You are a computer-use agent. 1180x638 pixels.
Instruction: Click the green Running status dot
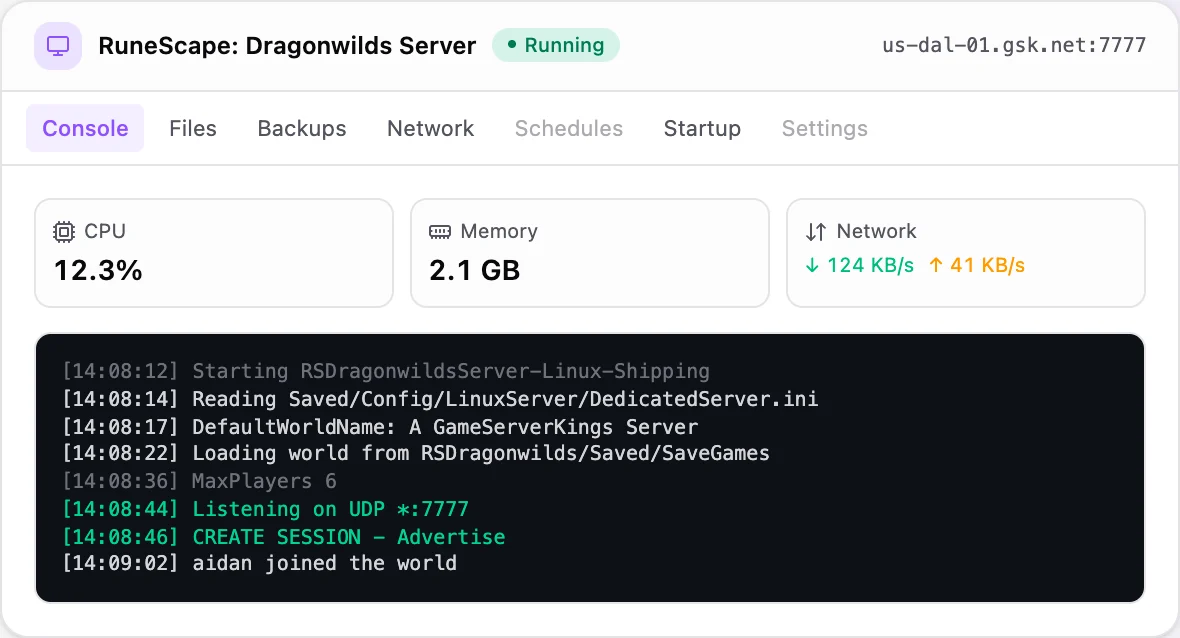[x=512, y=45]
